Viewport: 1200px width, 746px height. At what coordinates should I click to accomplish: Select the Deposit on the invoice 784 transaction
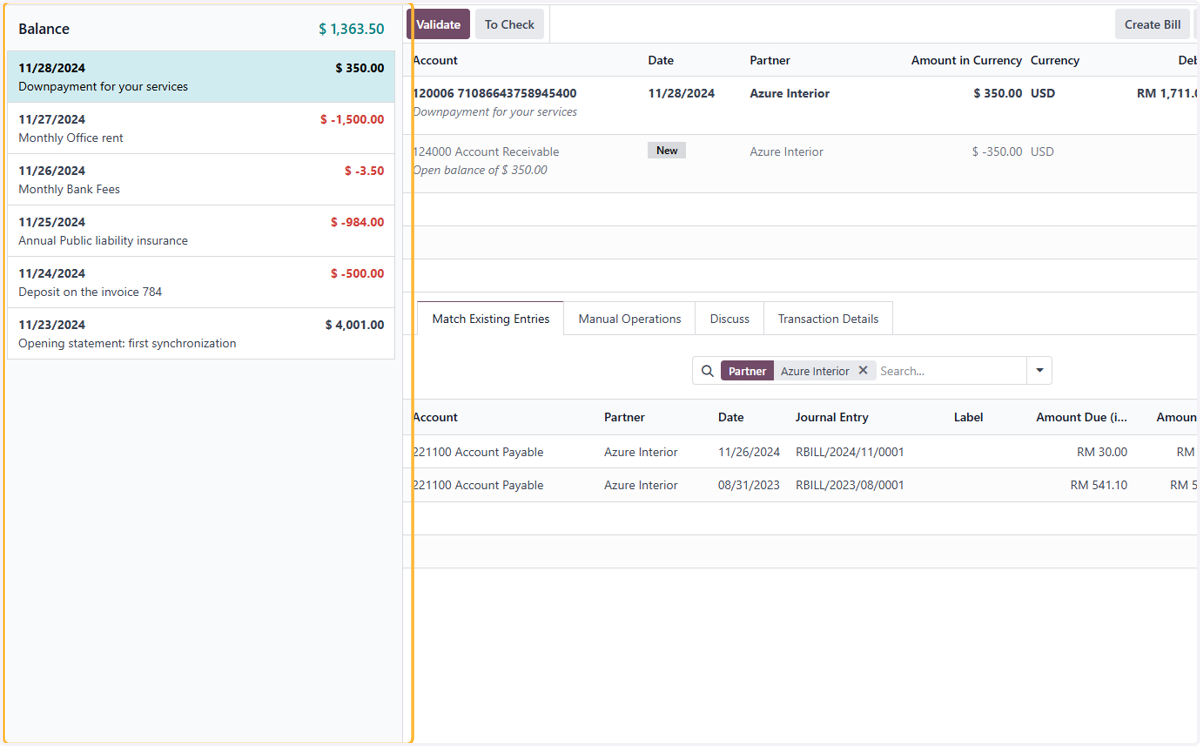[201, 282]
